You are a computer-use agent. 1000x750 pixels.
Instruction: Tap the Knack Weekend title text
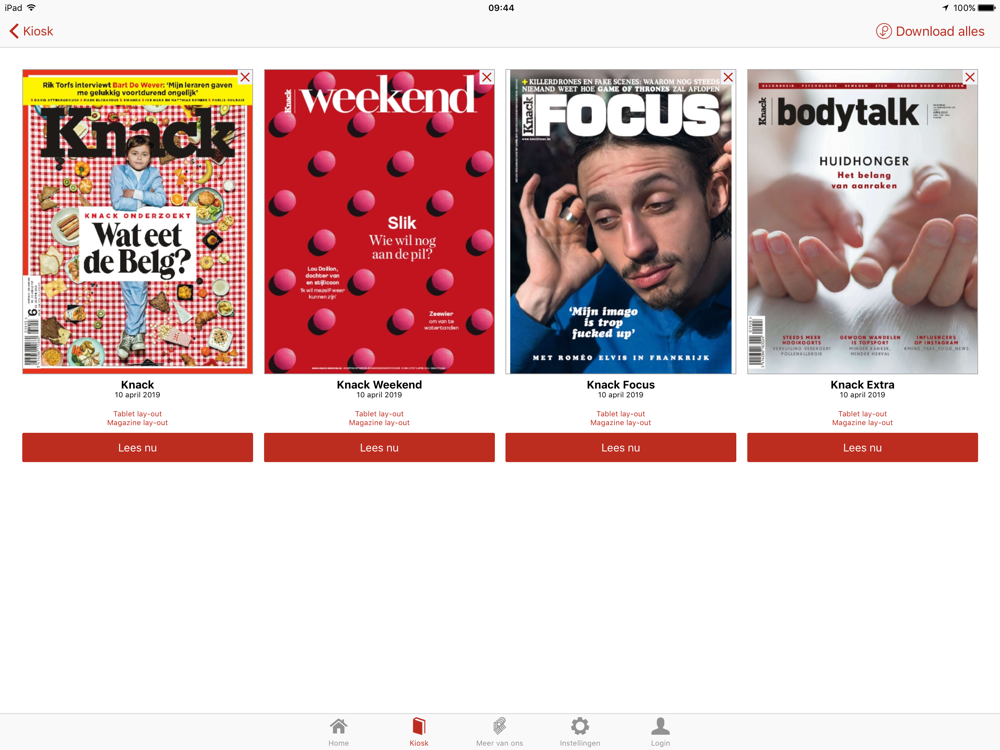(x=379, y=385)
